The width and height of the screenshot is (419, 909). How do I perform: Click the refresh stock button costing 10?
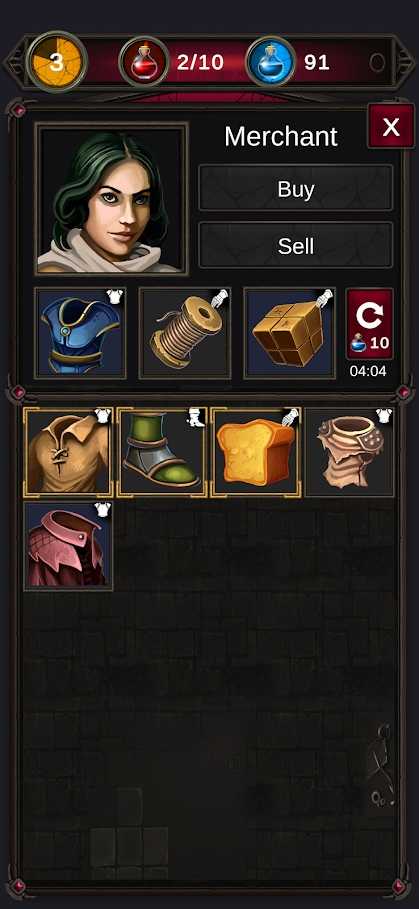[370, 324]
